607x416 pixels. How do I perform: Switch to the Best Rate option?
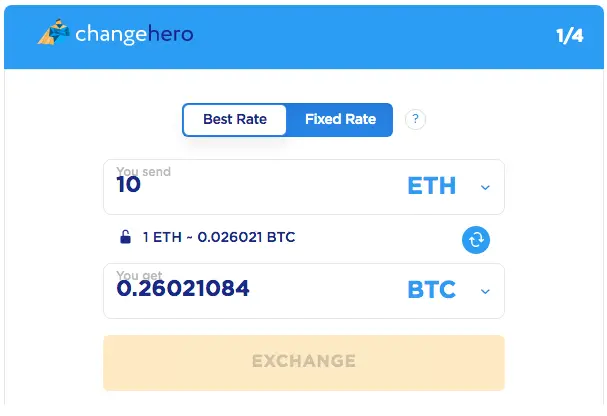coord(235,120)
